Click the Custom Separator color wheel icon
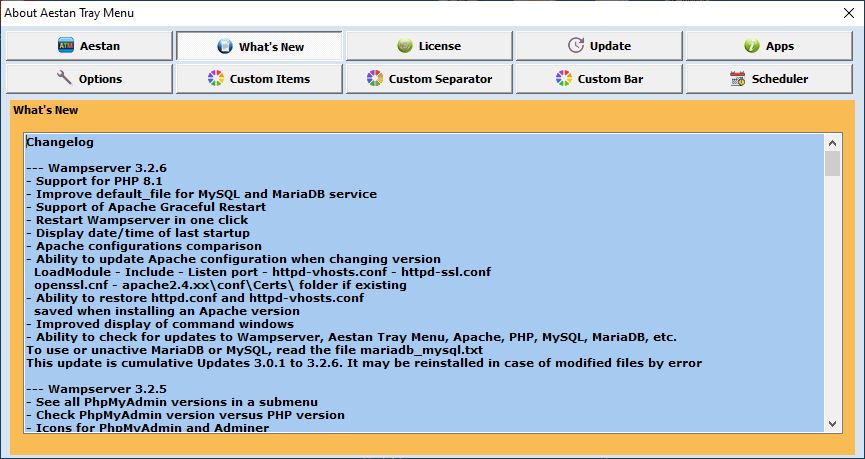Viewport: 865px width, 459px height. point(375,78)
